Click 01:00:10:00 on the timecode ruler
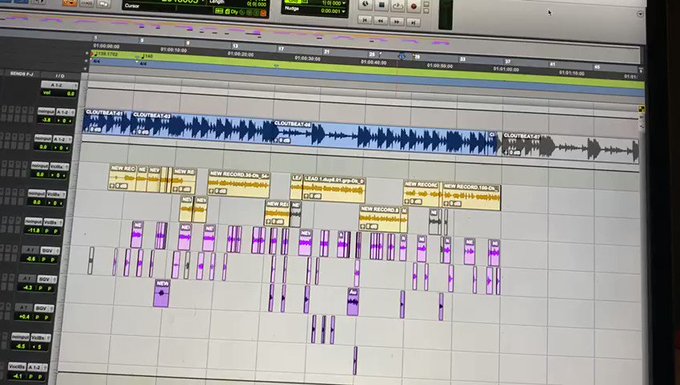680x385 pixels. [x=174, y=50]
